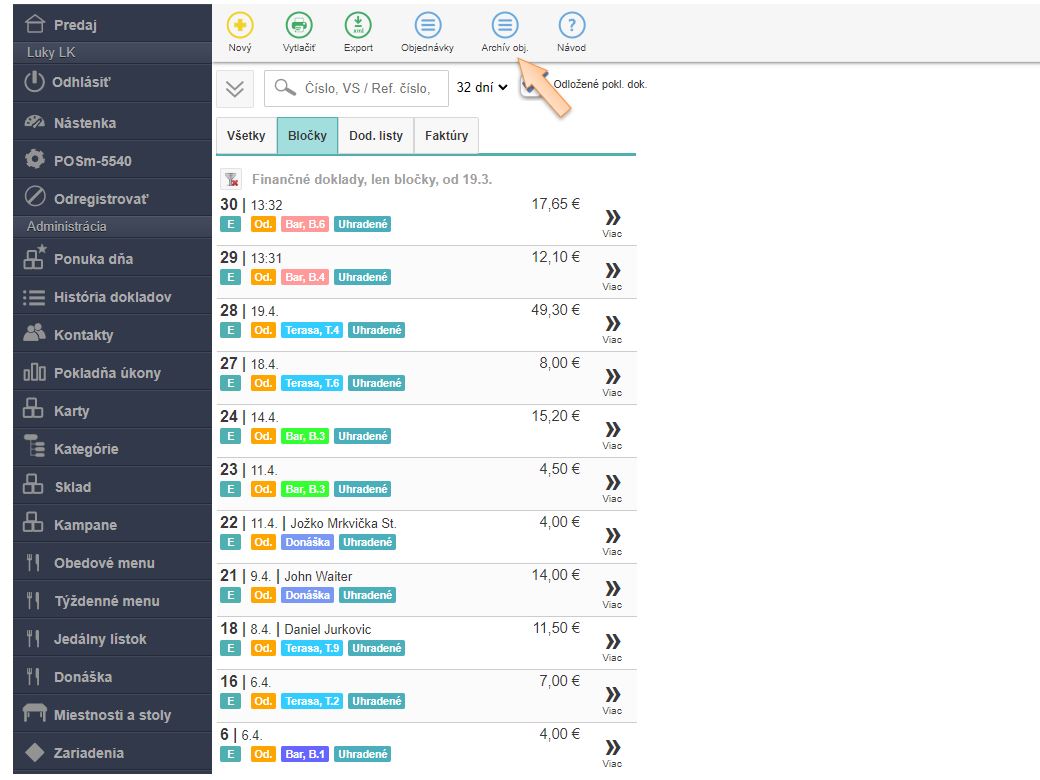The width and height of the screenshot is (1040, 780).
Task: Switch to the Všetky tab
Action: (246, 136)
